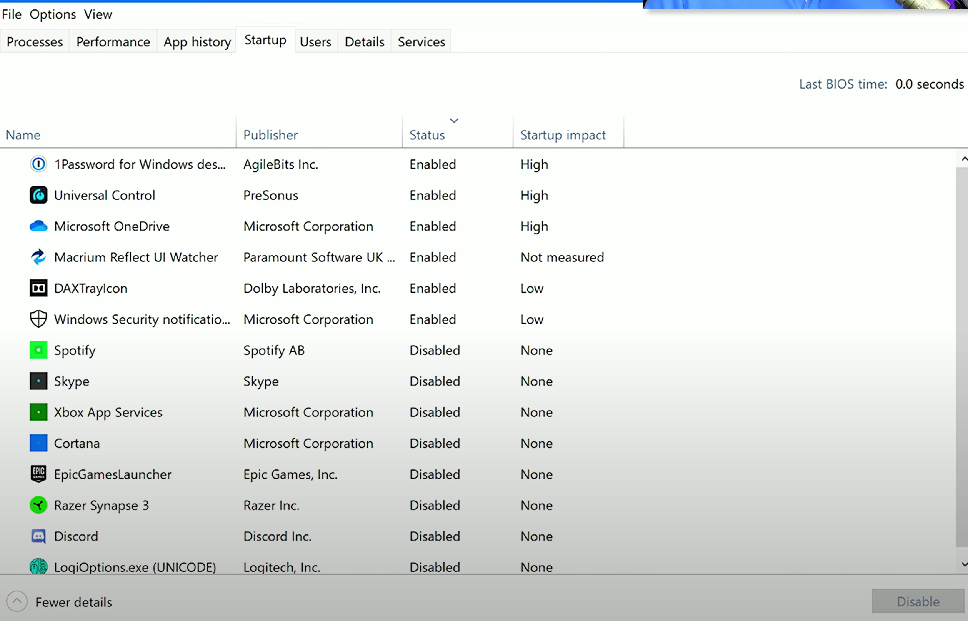Image resolution: width=968 pixels, height=621 pixels.
Task: Click the Epic Games, Inc. publisher cell
Action: [290, 474]
